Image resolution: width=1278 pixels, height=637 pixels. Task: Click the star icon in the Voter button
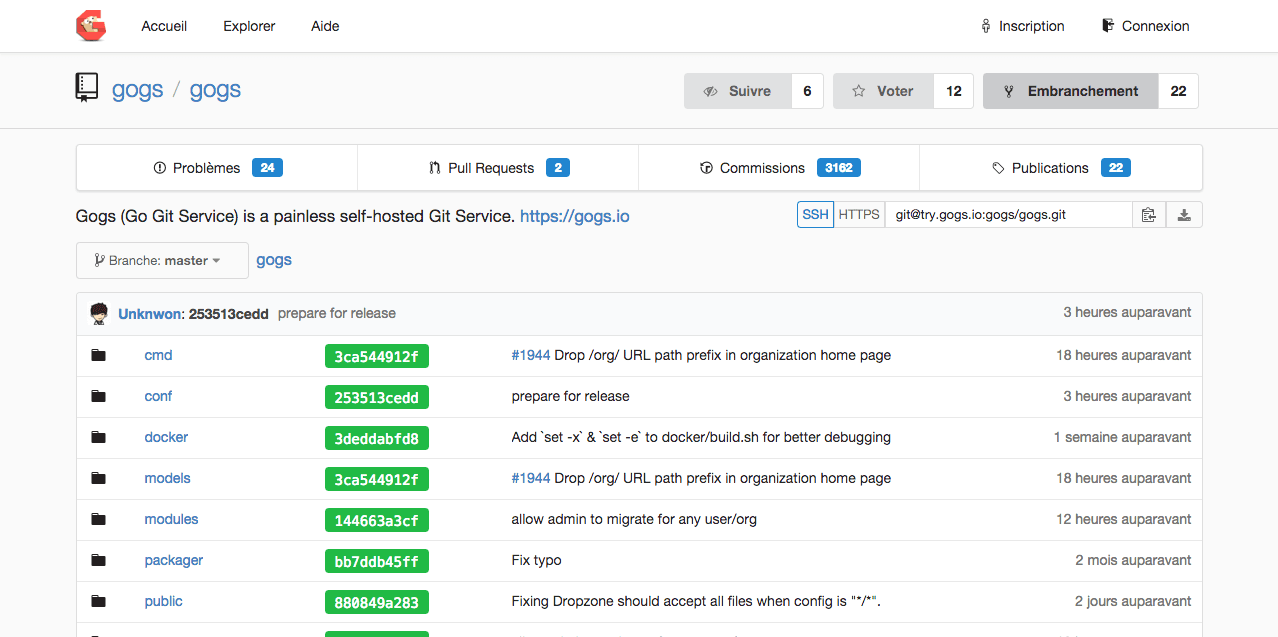(x=858, y=91)
